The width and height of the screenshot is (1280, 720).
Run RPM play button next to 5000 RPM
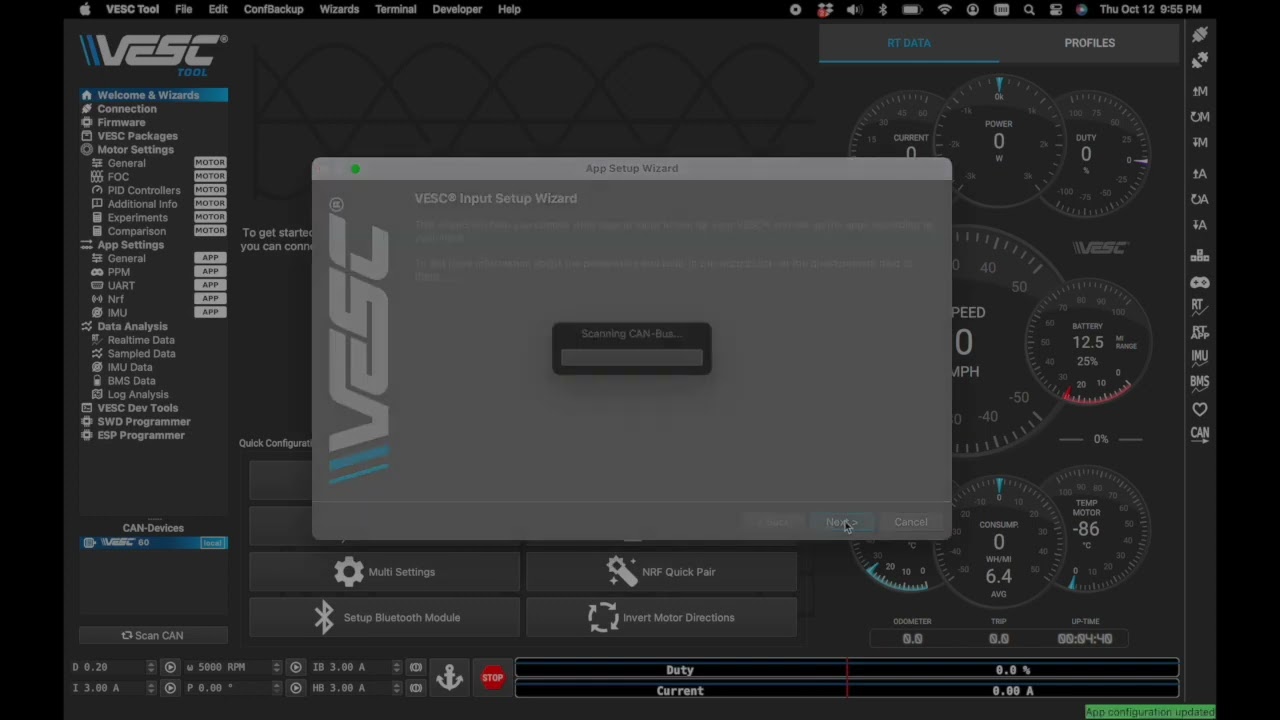click(x=296, y=667)
